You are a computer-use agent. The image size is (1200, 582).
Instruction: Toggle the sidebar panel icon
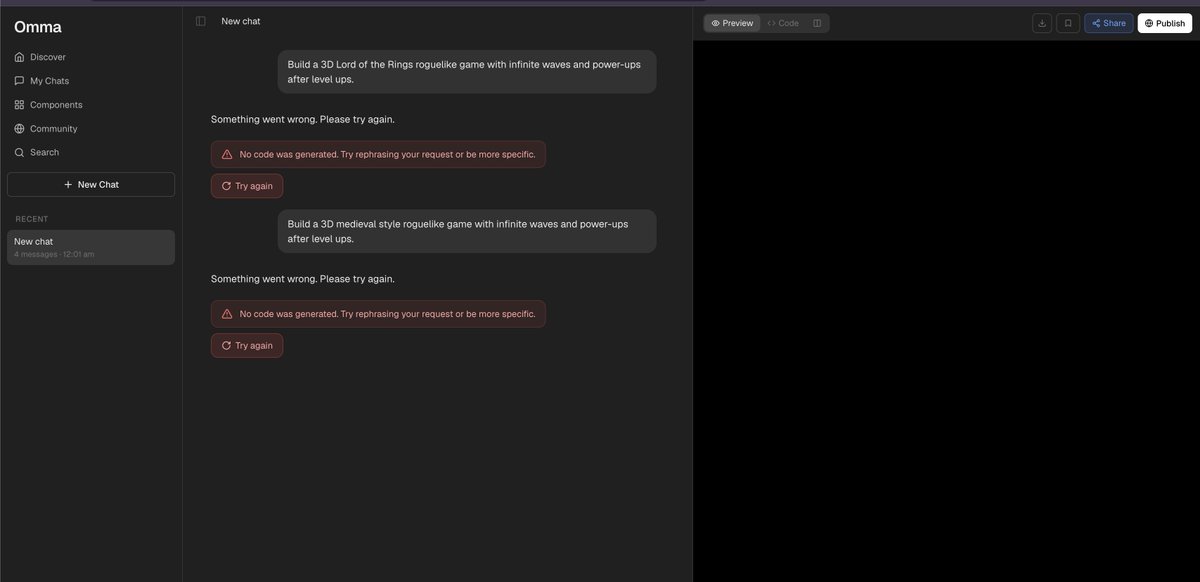tap(201, 21)
